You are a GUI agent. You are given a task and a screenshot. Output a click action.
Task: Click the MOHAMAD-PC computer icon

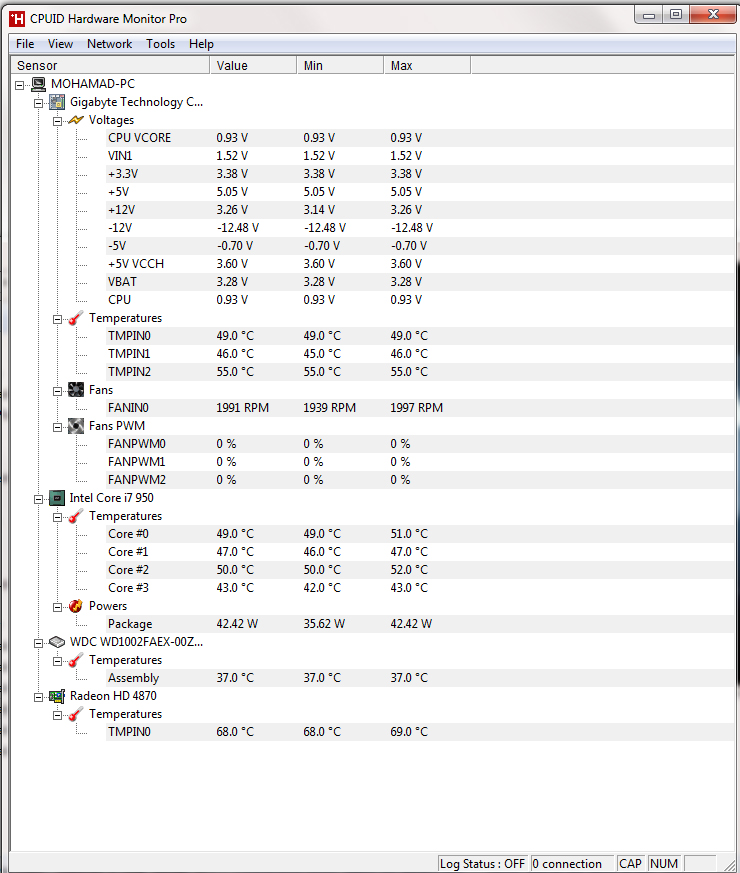(38, 84)
